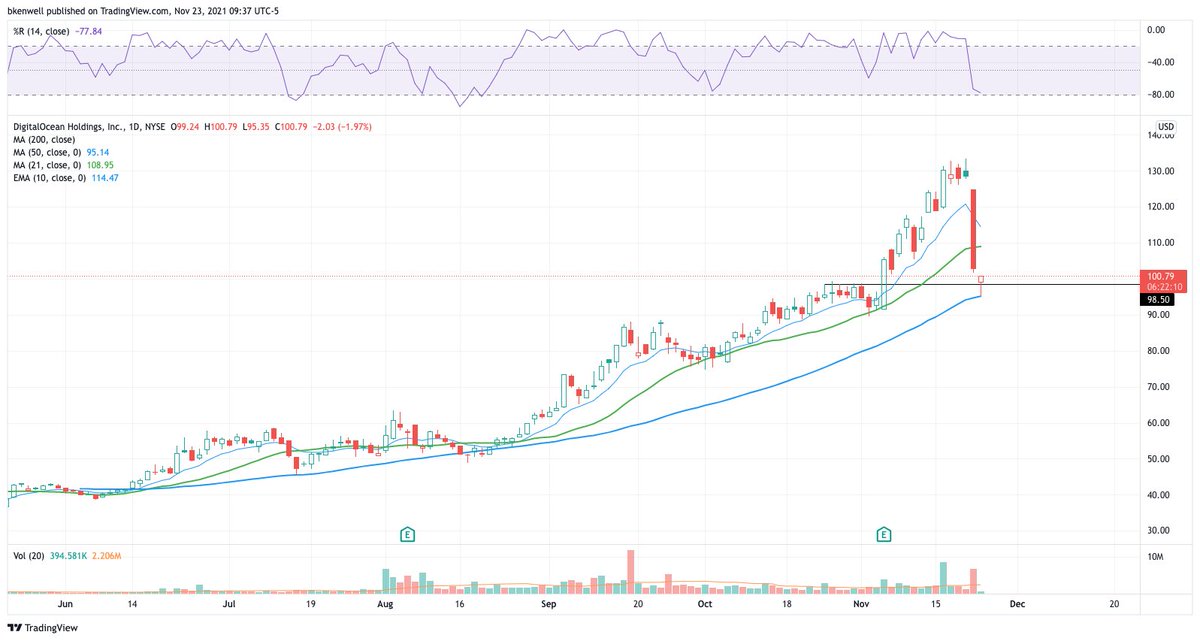This screenshot has width=1200, height=641.
Task: Click the black 98.50 horizontal line price tag
Action: [1158, 298]
